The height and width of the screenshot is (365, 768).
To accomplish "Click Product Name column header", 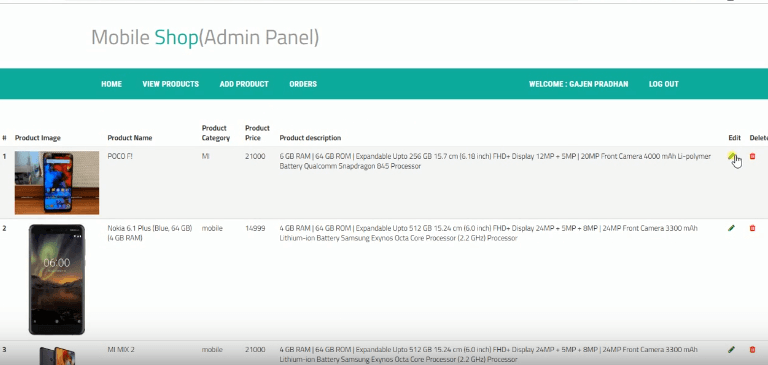I will pos(130,138).
